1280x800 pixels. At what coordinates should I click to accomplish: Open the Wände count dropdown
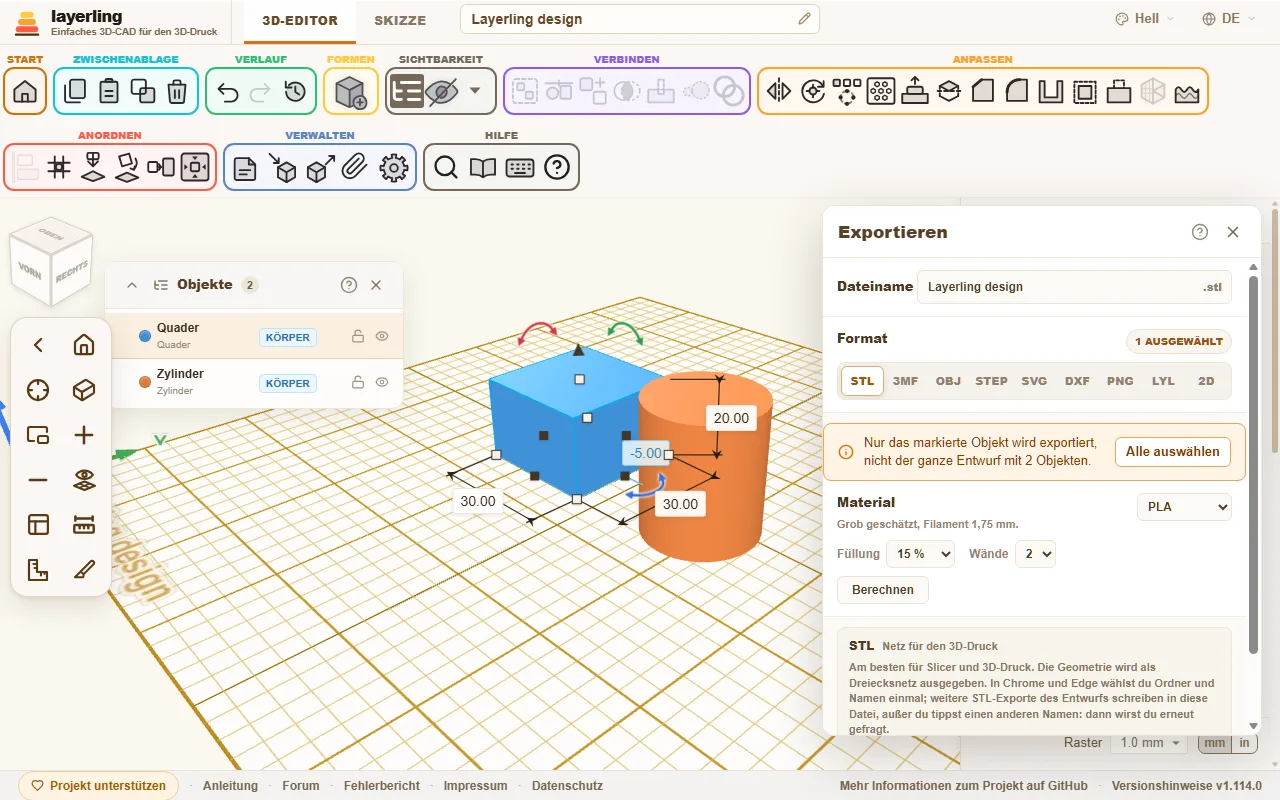[1035, 553]
